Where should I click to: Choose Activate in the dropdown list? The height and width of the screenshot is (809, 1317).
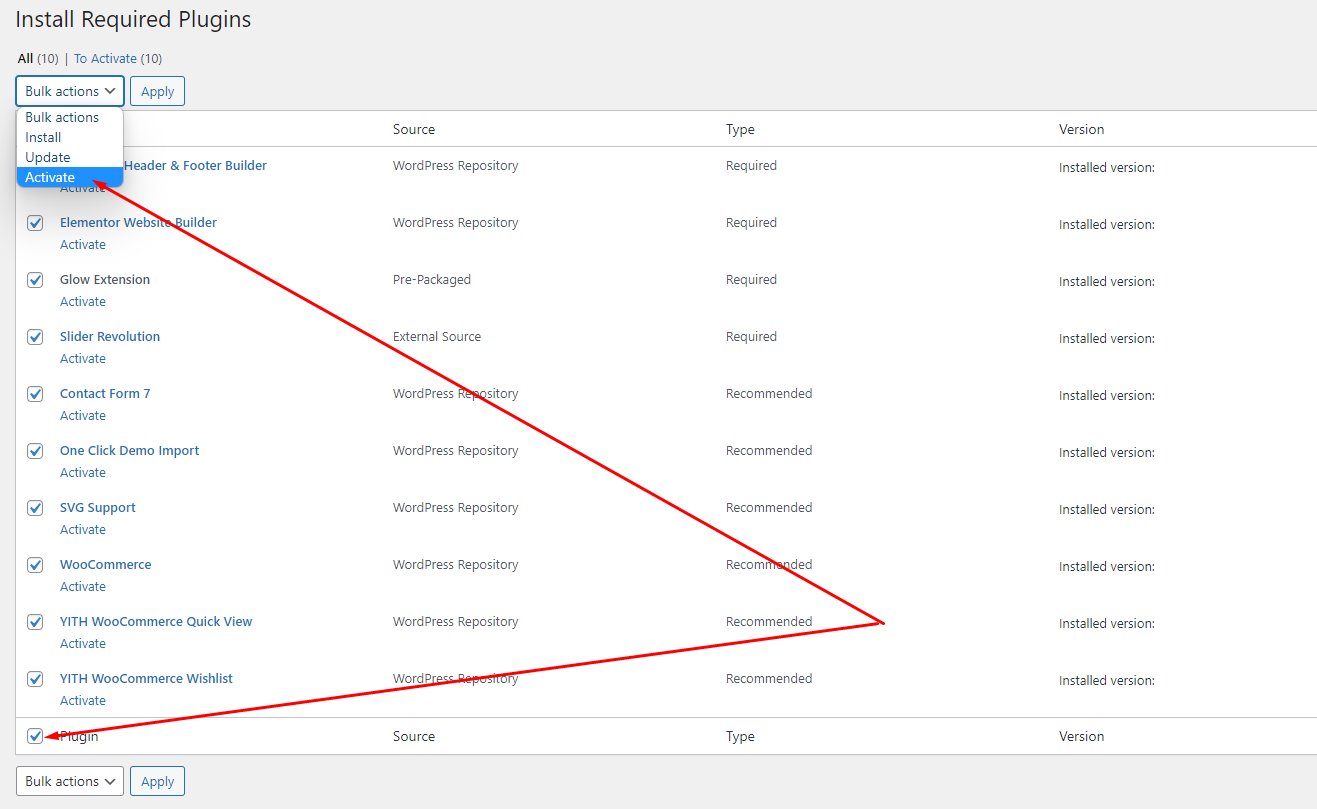(70, 177)
